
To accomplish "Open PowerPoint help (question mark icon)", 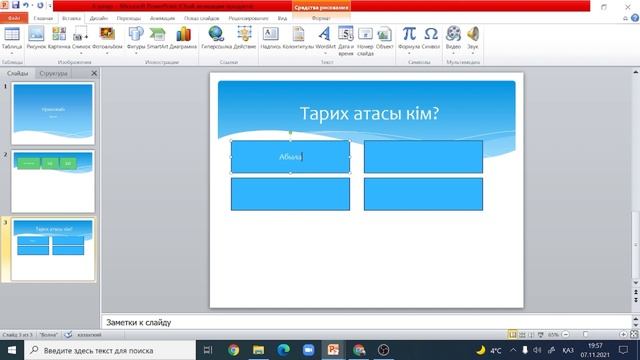I will point(635,18).
